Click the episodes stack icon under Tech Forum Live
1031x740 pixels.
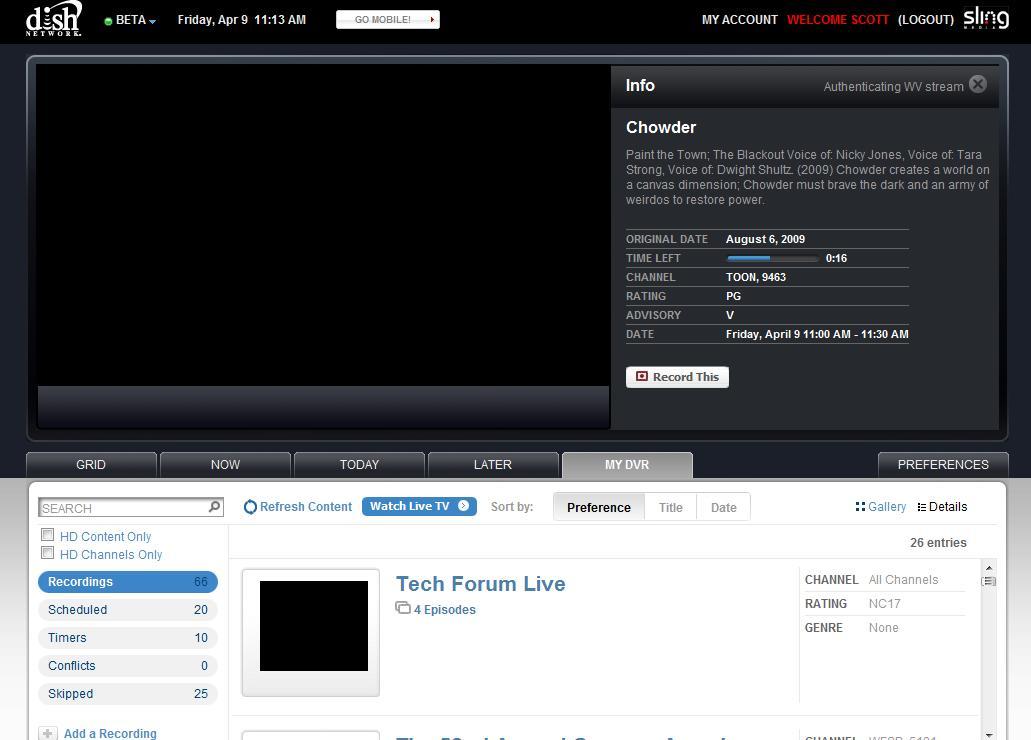tap(402, 608)
